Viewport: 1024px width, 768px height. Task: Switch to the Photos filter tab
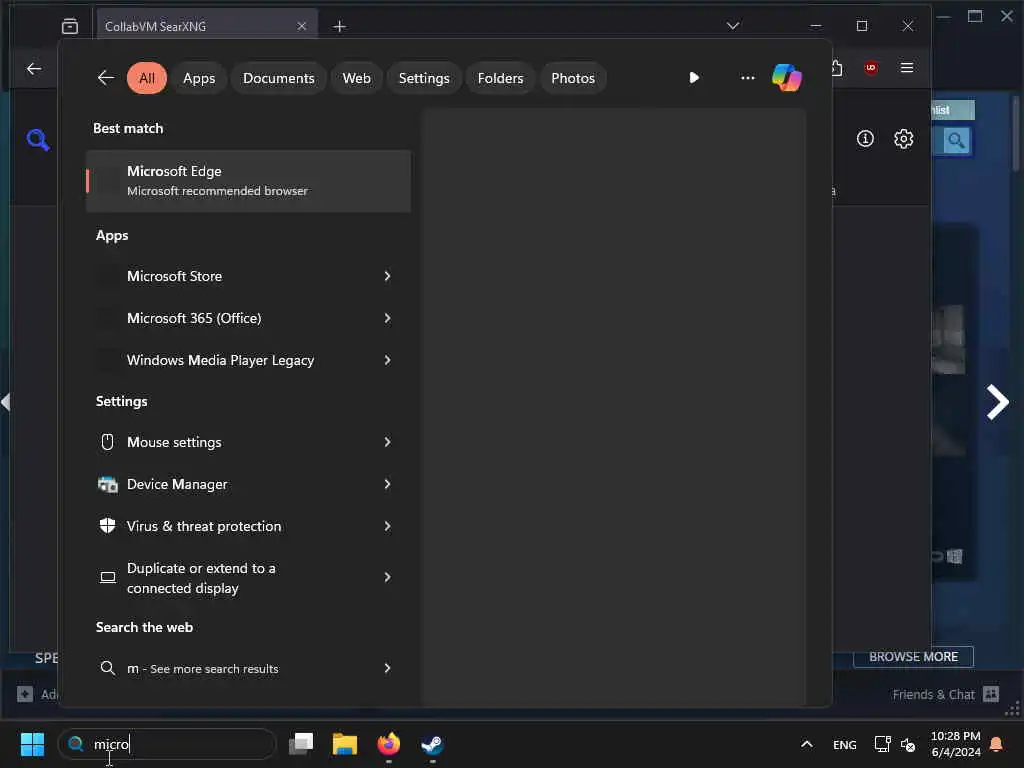click(573, 78)
